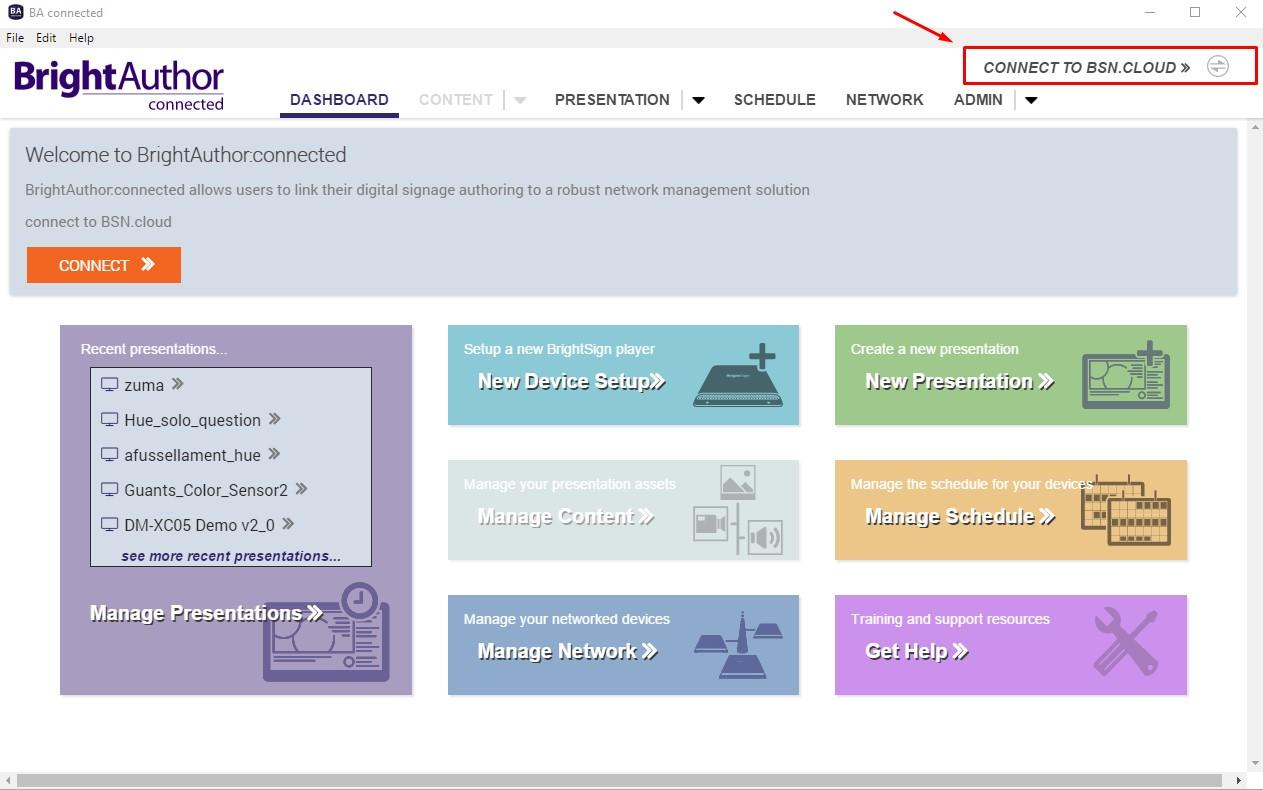Switch to the ADMIN tab
Screen dimensions: 1263x790
pos(978,100)
